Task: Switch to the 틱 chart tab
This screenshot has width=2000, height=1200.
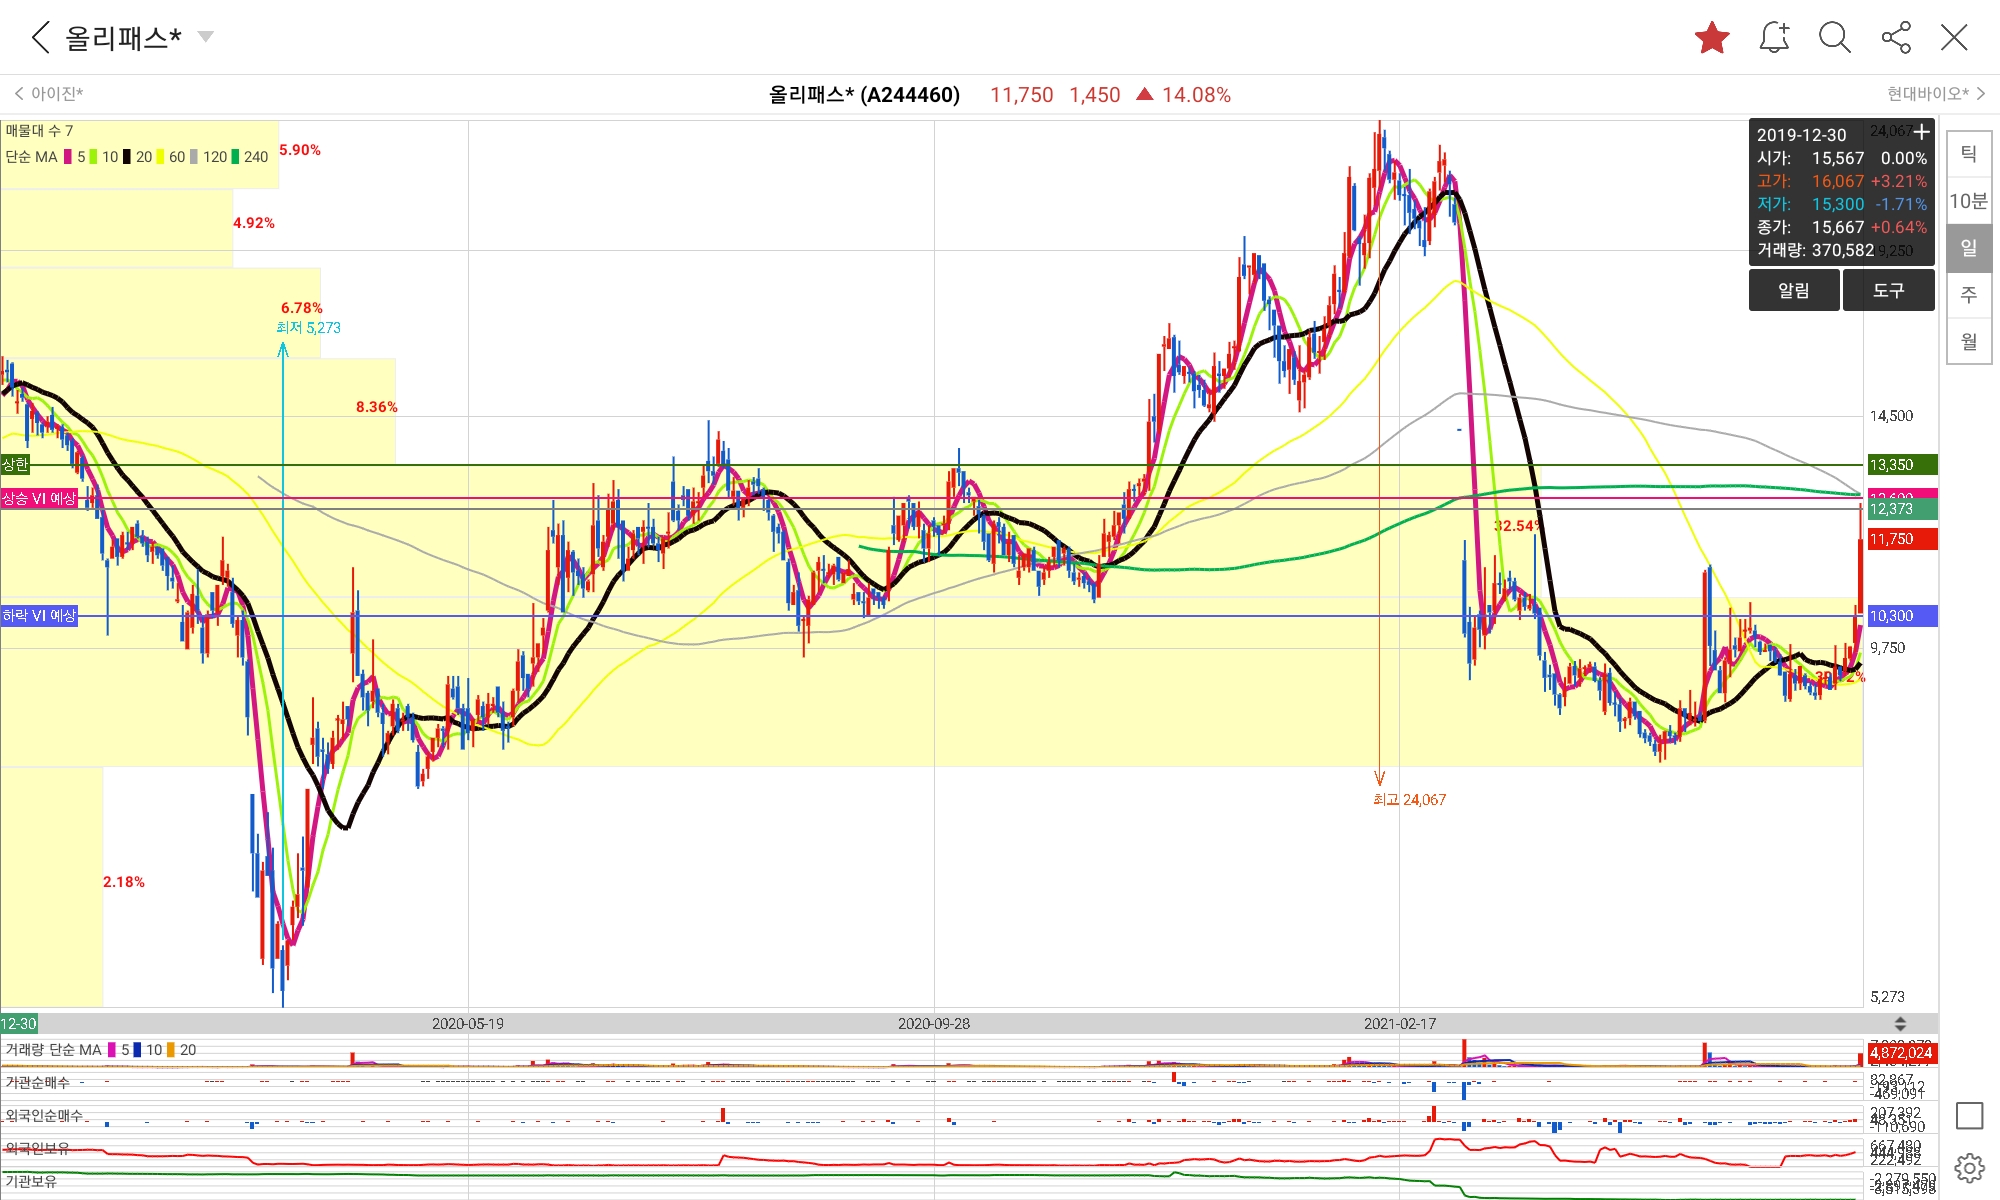Action: click(x=1968, y=154)
